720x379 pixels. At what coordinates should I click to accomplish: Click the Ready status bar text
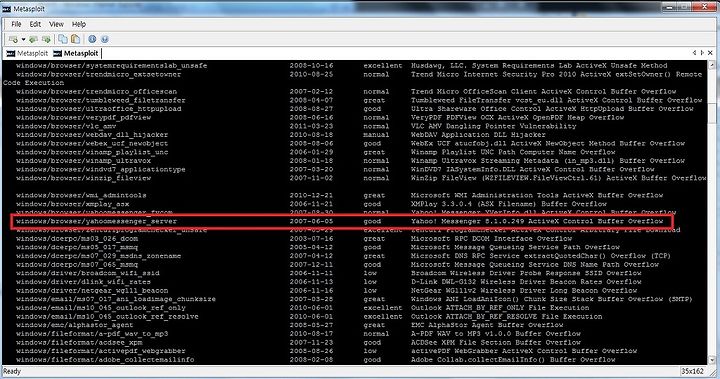pos(12,371)
